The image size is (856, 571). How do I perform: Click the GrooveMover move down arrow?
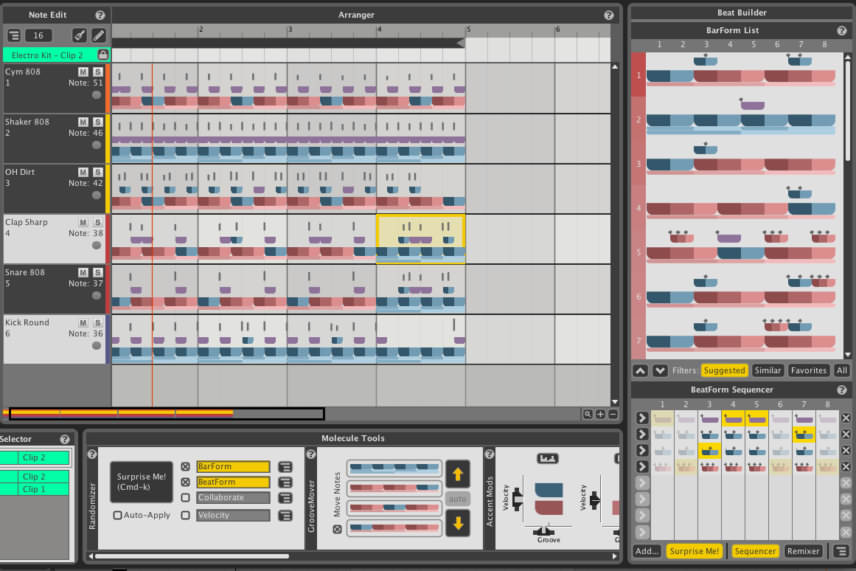pyautogui.click(x=457, y=523)
